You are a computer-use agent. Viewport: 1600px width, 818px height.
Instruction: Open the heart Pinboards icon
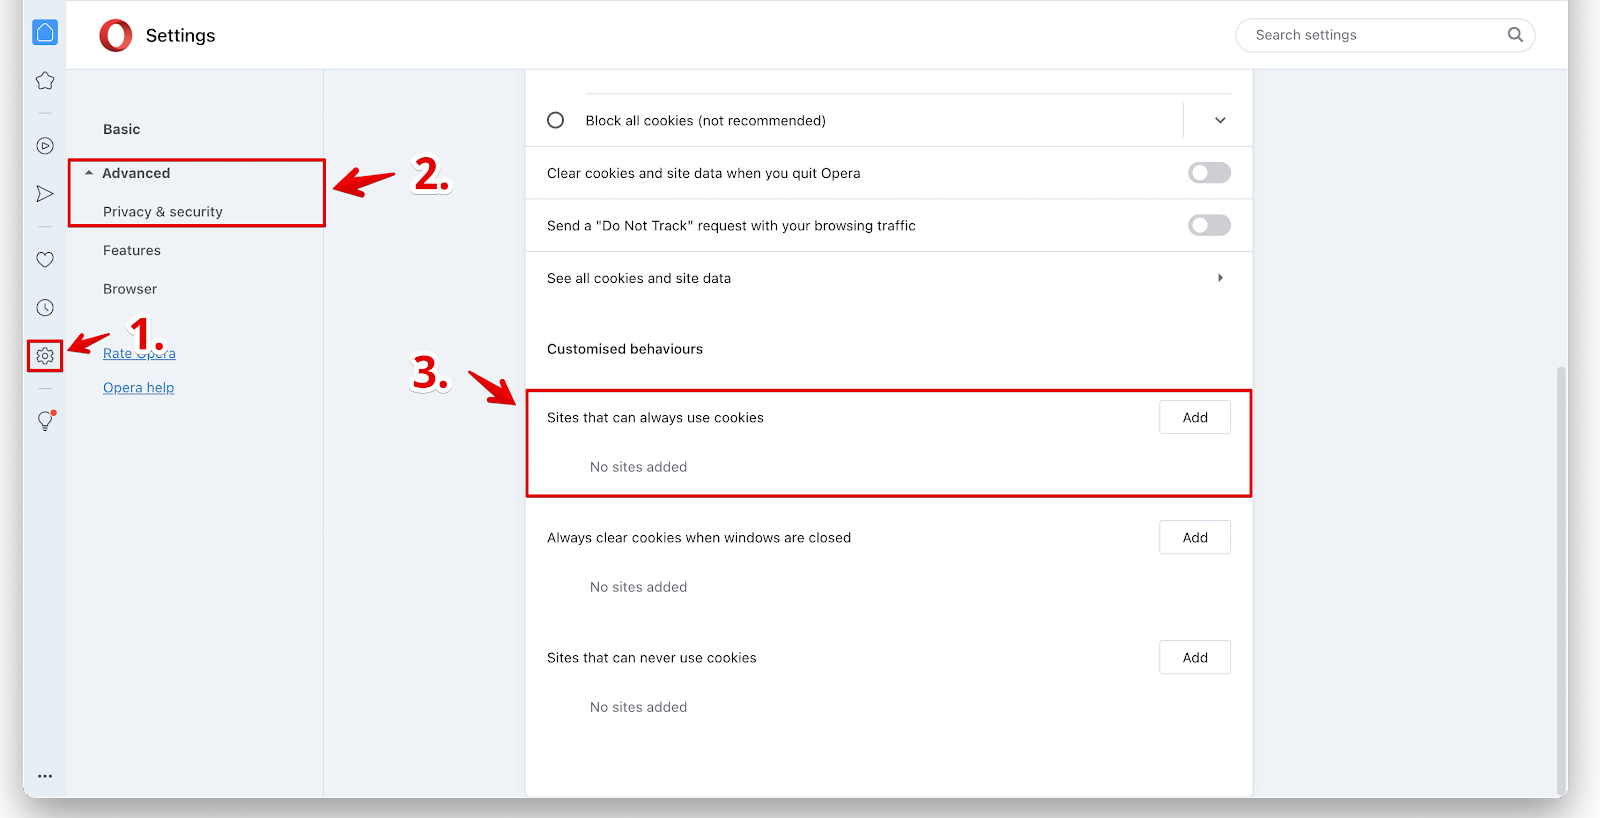[45, 260]
